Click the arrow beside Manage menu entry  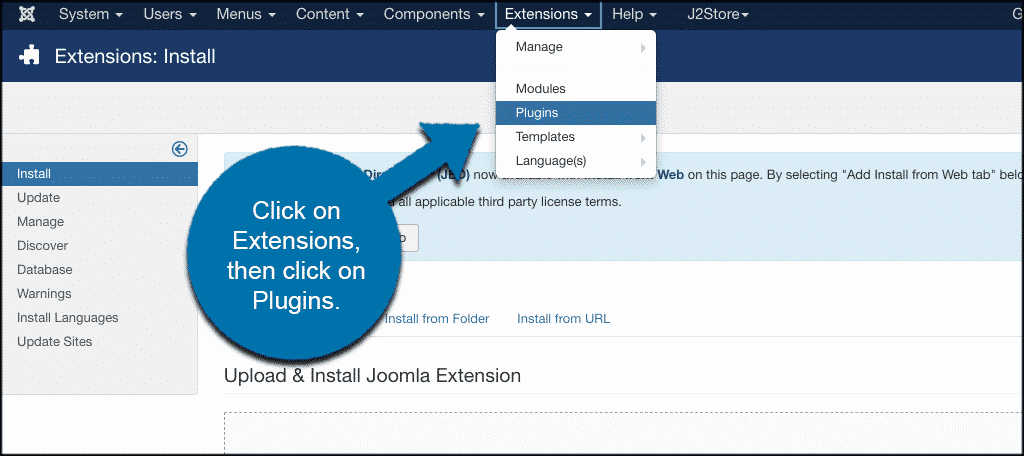(643, 48)
